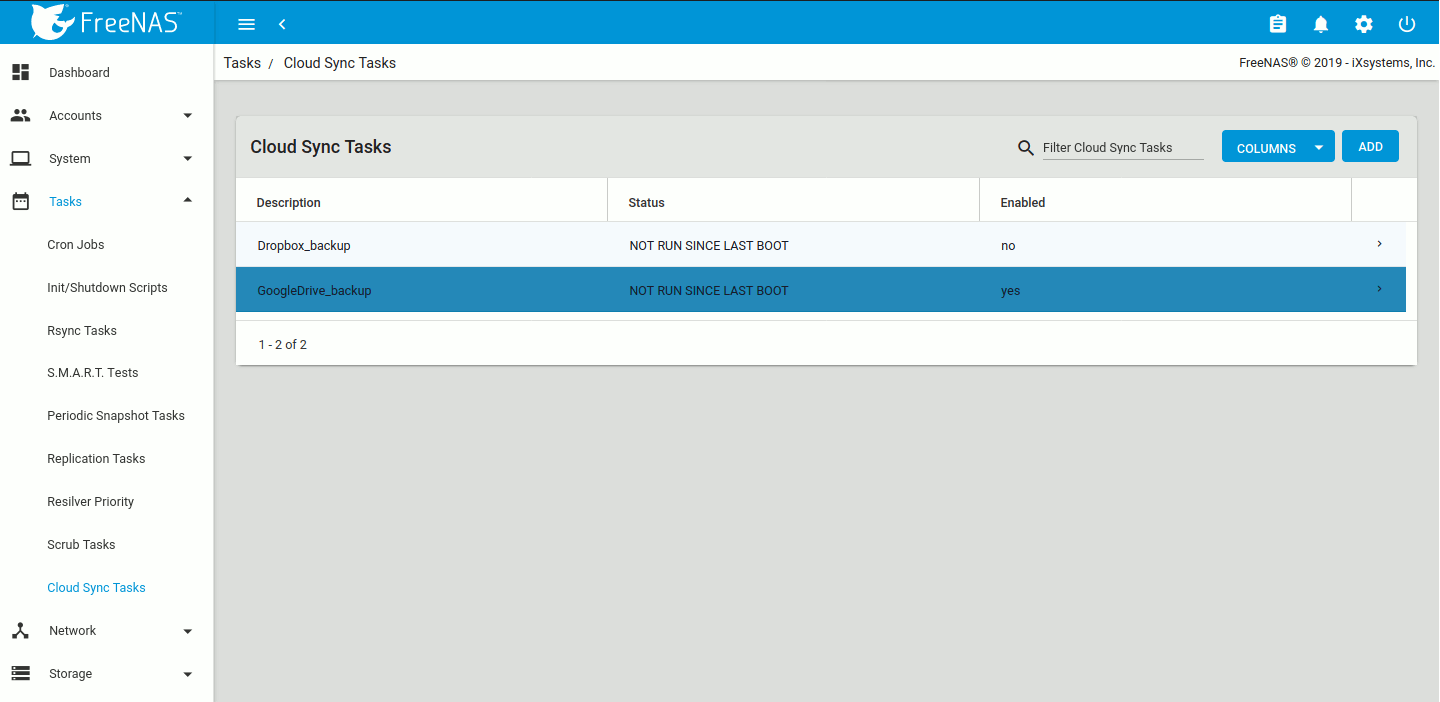Collapse sidebar with back chevron icon

[282, 24]
